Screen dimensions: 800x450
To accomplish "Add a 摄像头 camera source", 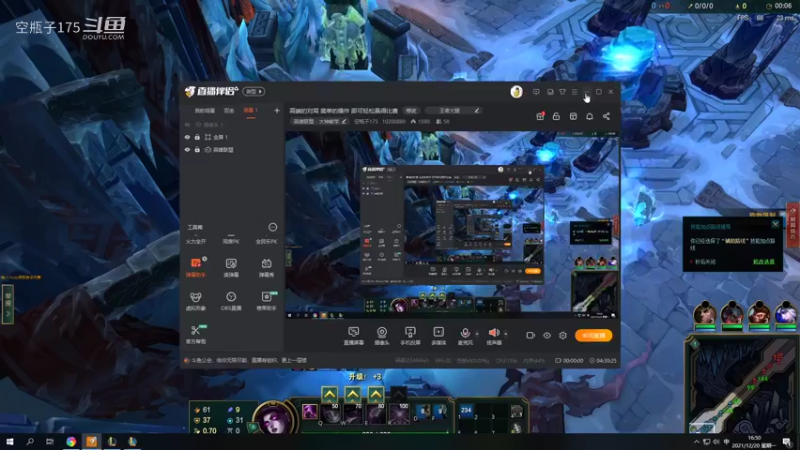I will pos(382,336).
